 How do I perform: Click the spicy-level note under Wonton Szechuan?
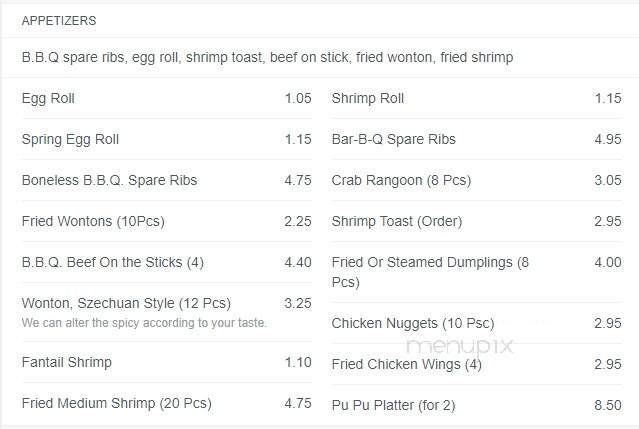(144, 323)
